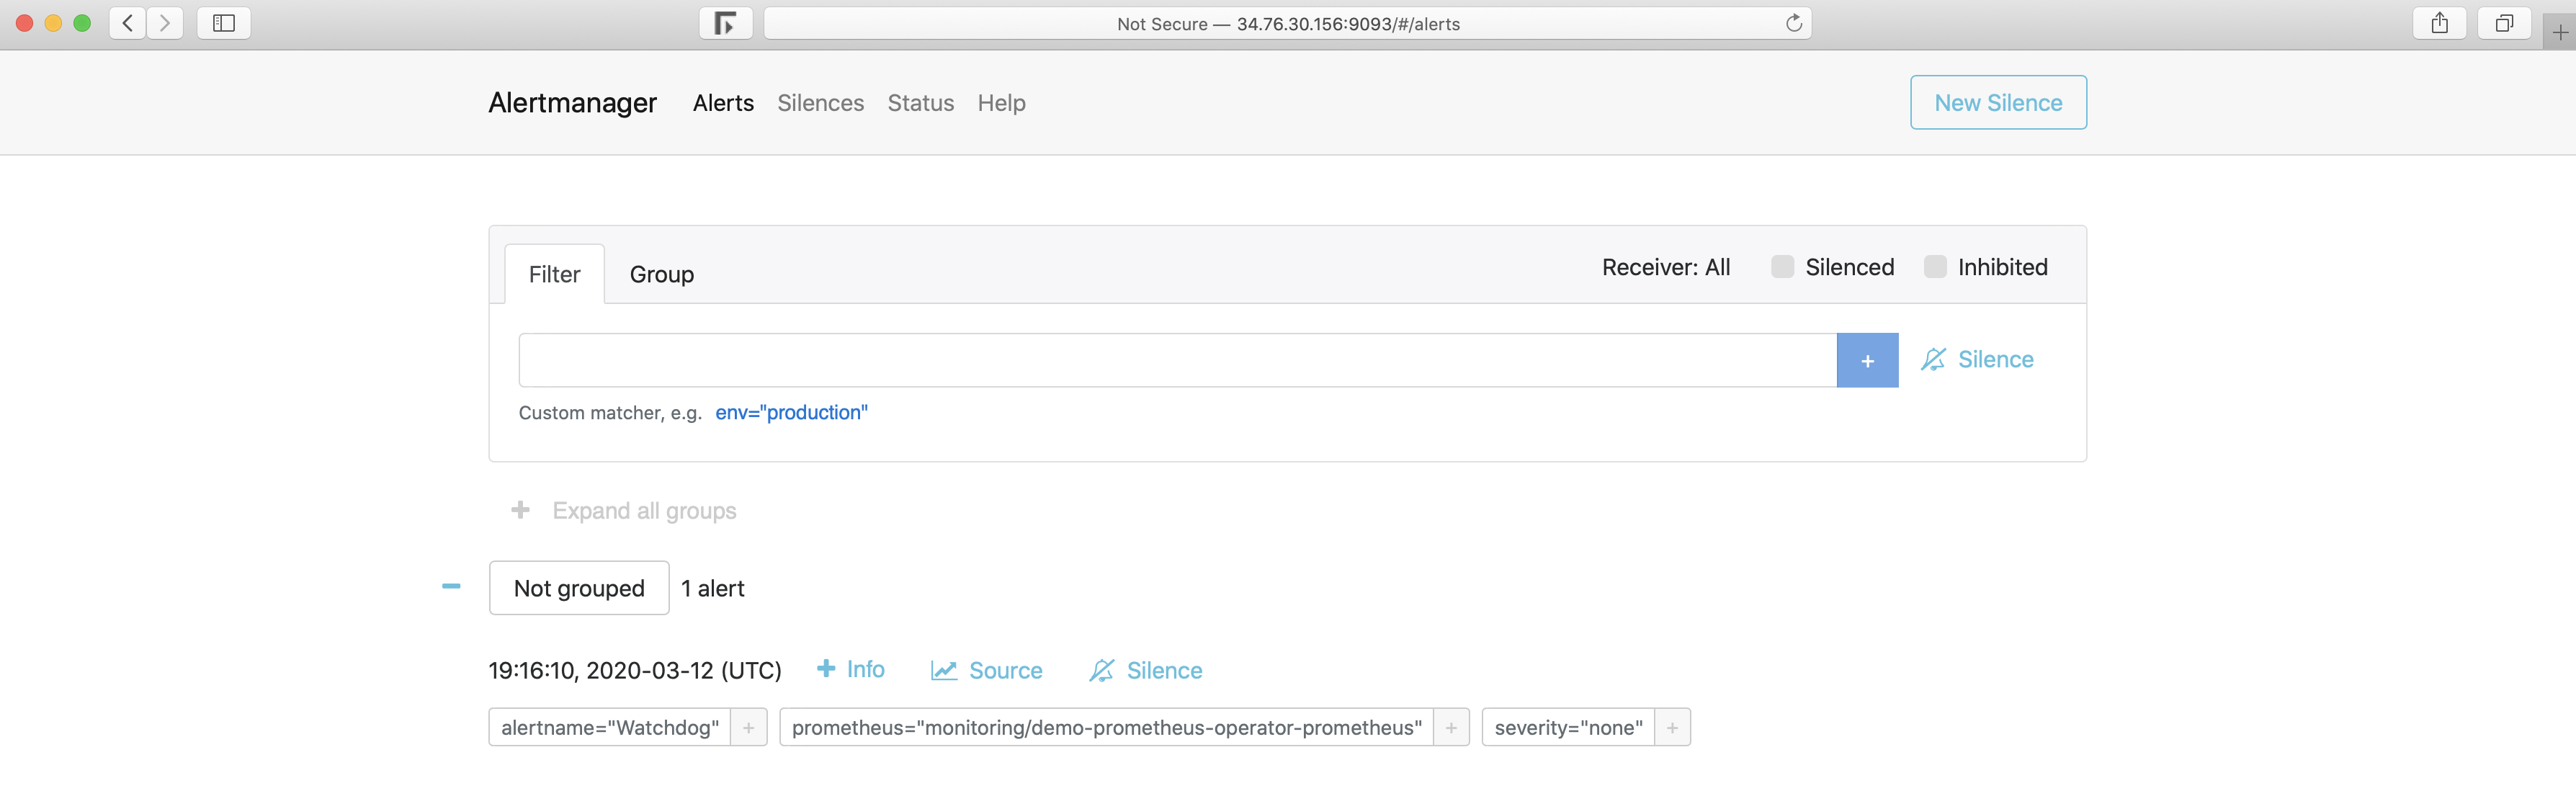The width and height of the screenshot is (2576, 791).
Task: Switch to the Silences tab
Action: click(x=820, y=102)
